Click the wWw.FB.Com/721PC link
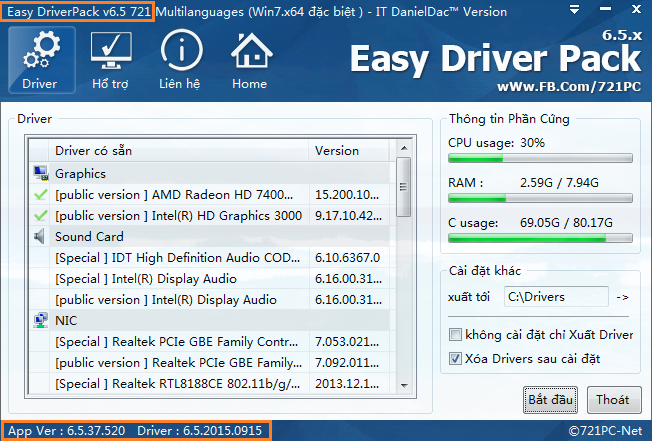Image resolution: width=652 pixels, height=441 pixels. click(x=569, y=86)
